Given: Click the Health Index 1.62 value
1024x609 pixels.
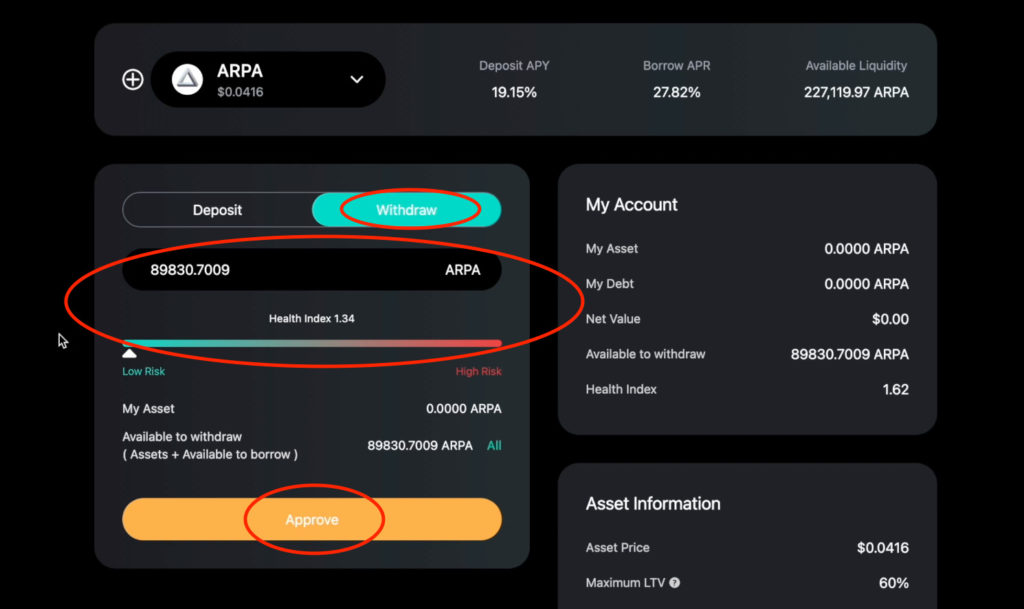Looking at the screenshot, I should pyautogui.click(x=895, y=390).
